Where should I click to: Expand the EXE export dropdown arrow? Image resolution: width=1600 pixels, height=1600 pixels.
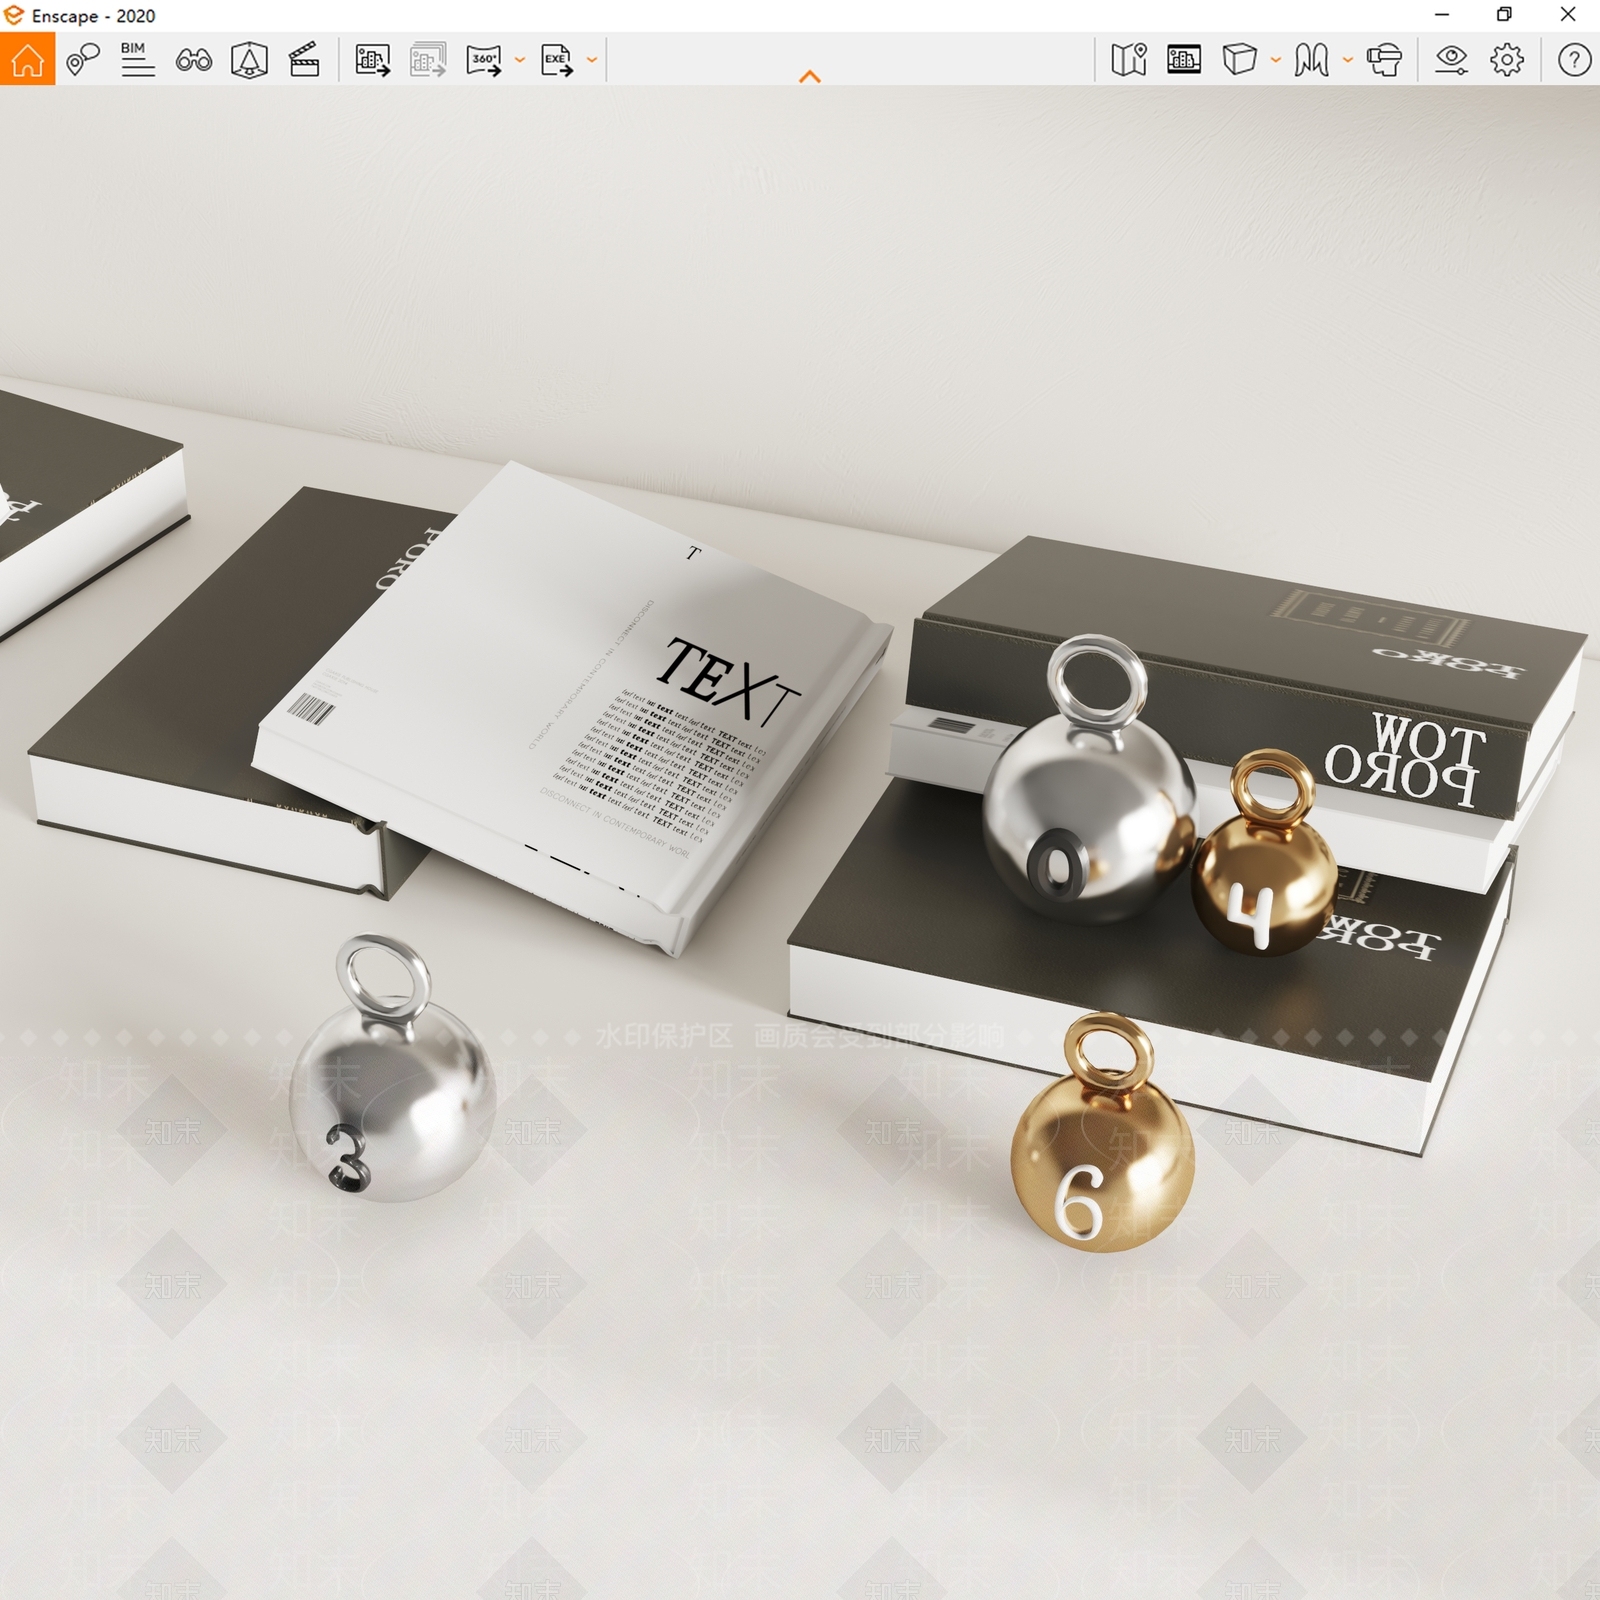(592, 60)
